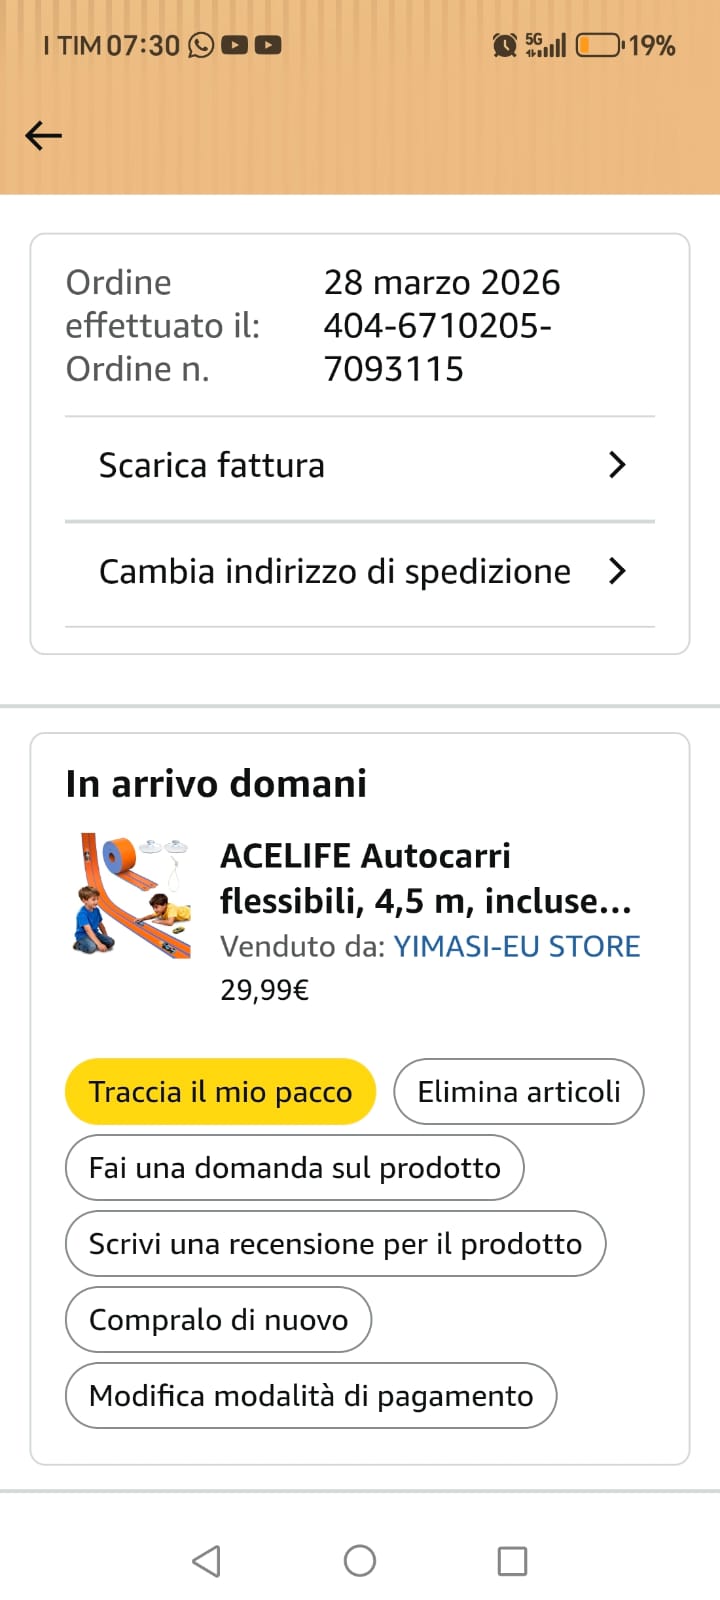Tap Fai una domanda sul prodotto
This screenshot has width=720, height=1600.
(x=294, y=1168)
